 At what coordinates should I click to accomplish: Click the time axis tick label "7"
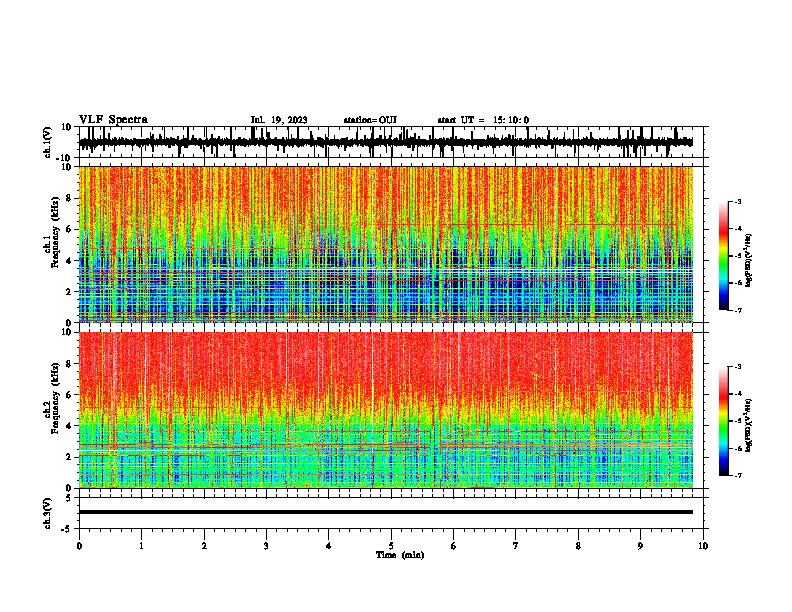[x=516, y=546]
